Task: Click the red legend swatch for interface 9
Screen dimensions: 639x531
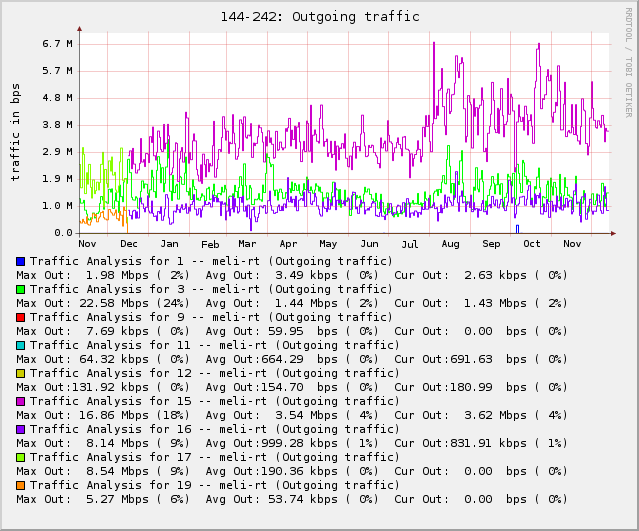Action: tap(20, 317)
